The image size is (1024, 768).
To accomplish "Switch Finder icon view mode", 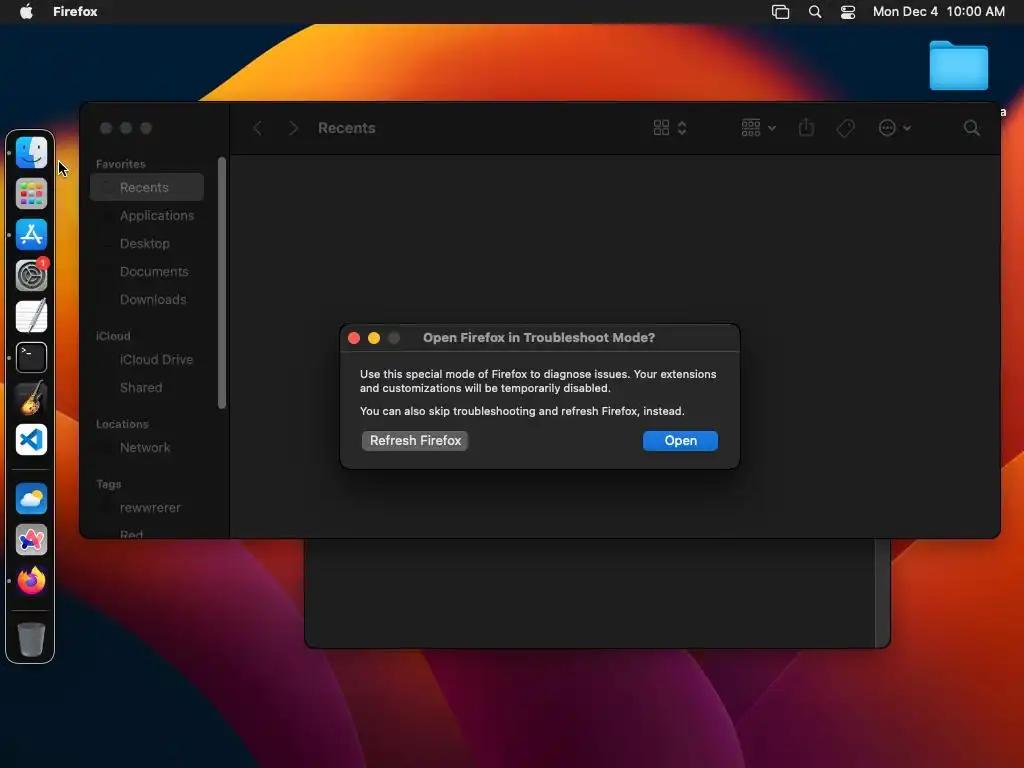I will click(x=669, y=127).
